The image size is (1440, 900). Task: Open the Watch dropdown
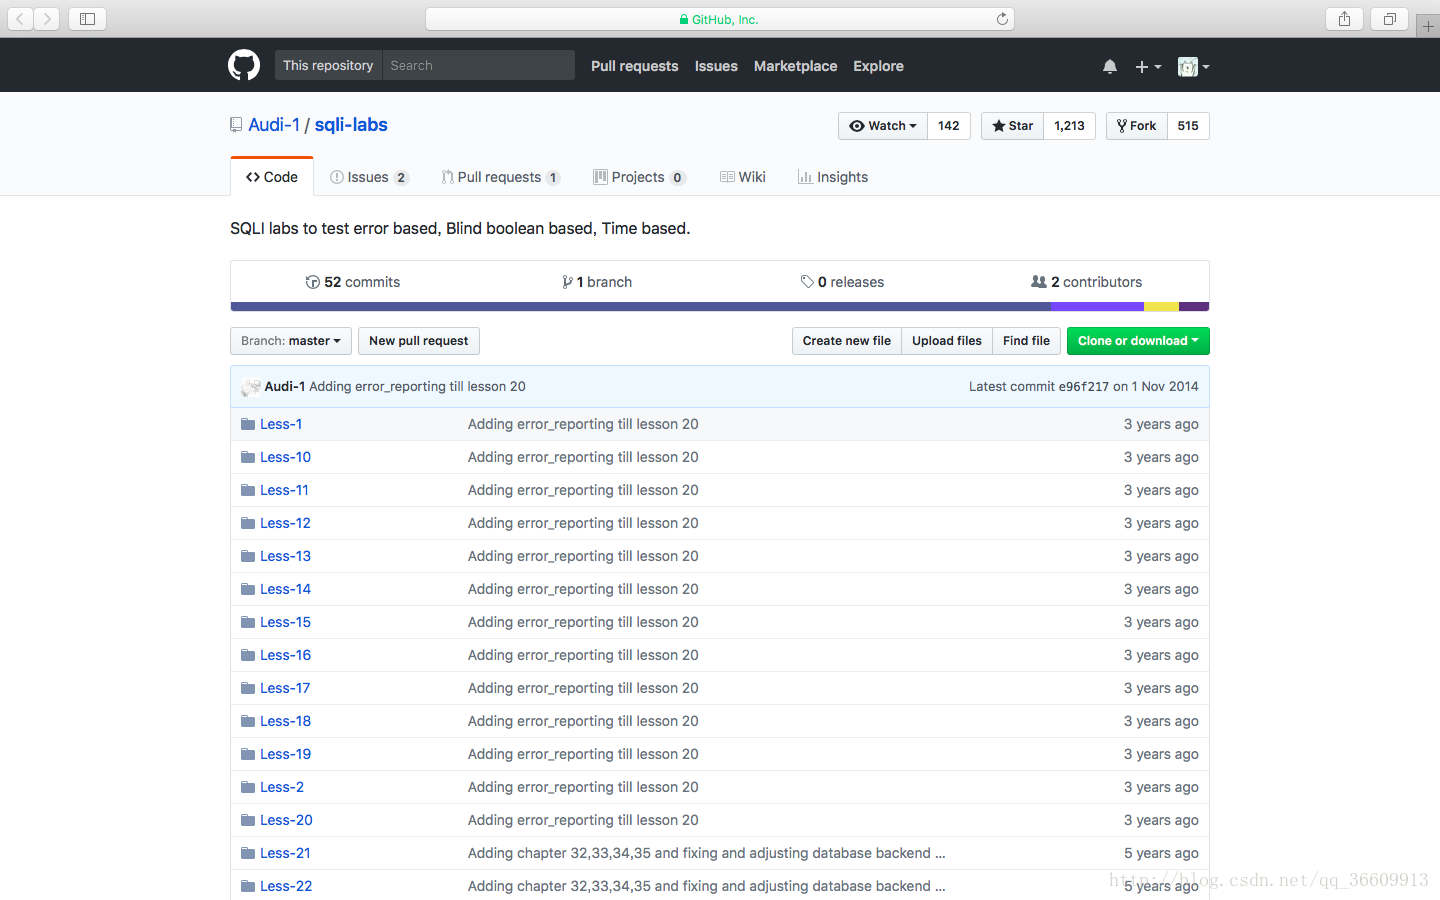coord(883,126)
